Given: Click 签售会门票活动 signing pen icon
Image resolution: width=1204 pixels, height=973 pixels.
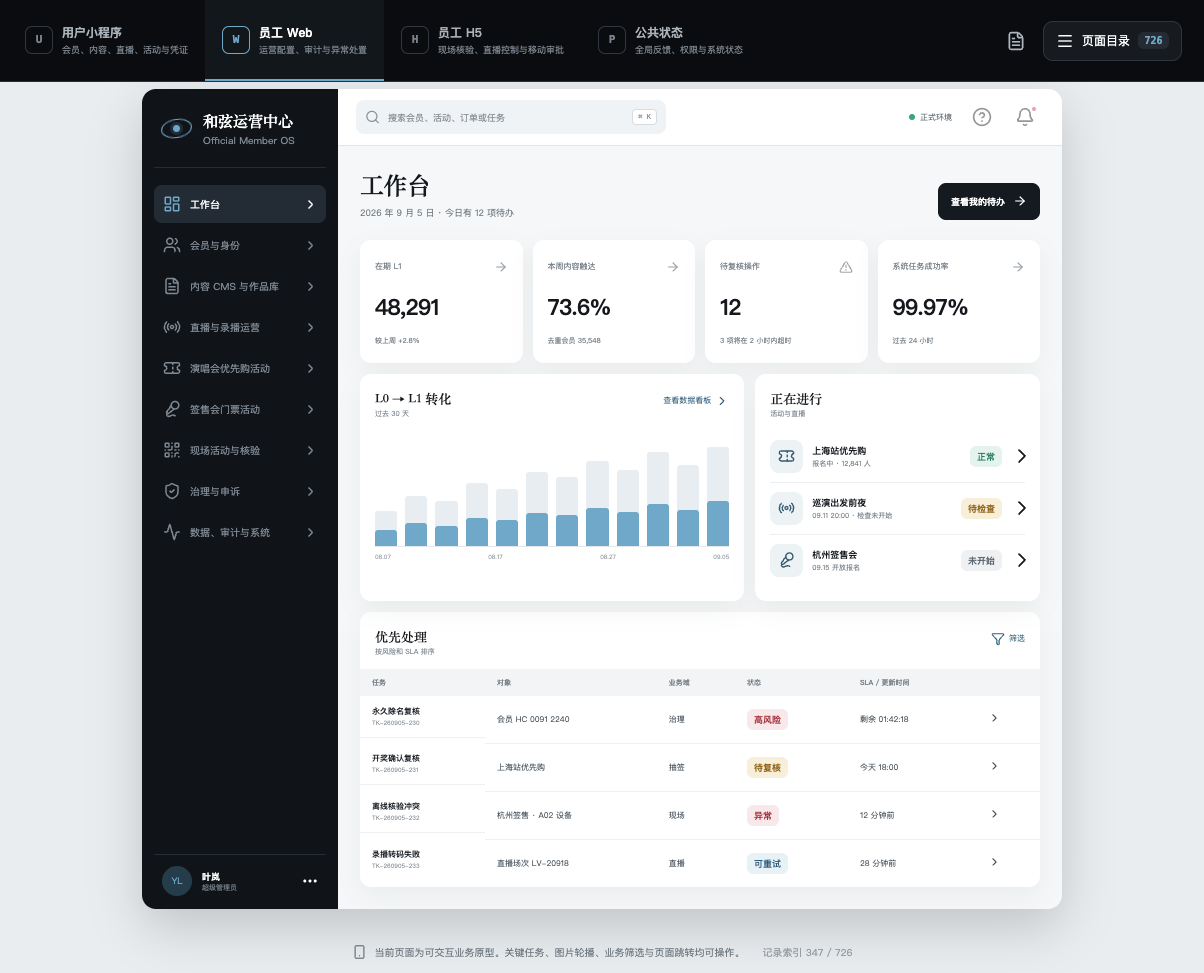Looking at the screenshot, I should click(172, 409).
